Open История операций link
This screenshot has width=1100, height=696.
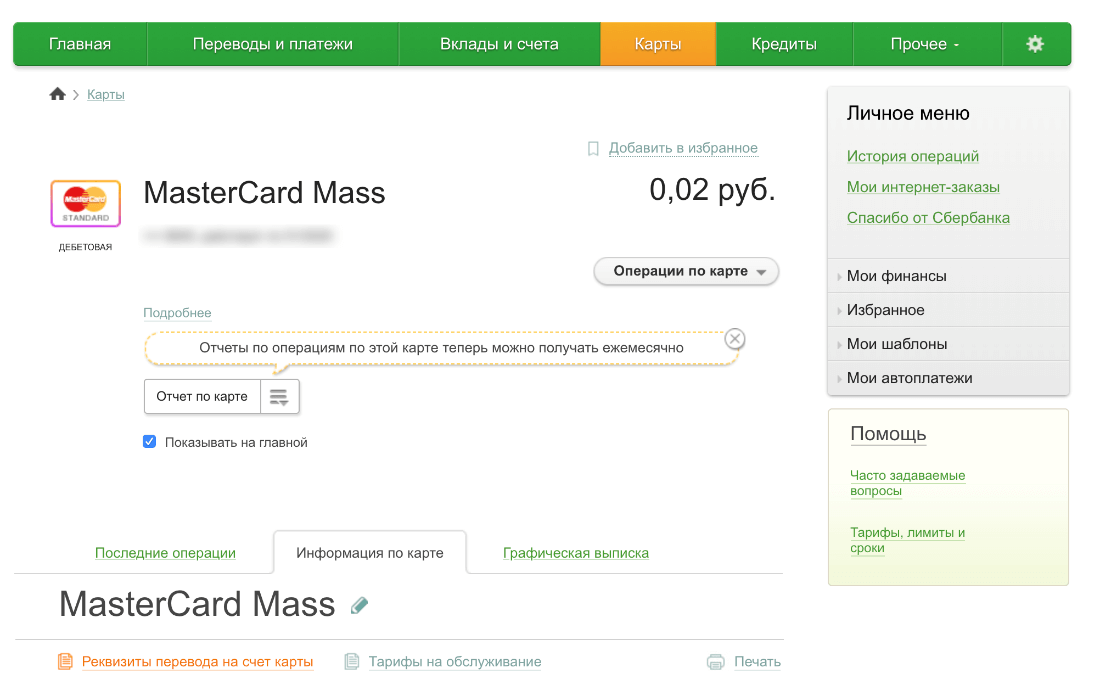click(913, 156)
